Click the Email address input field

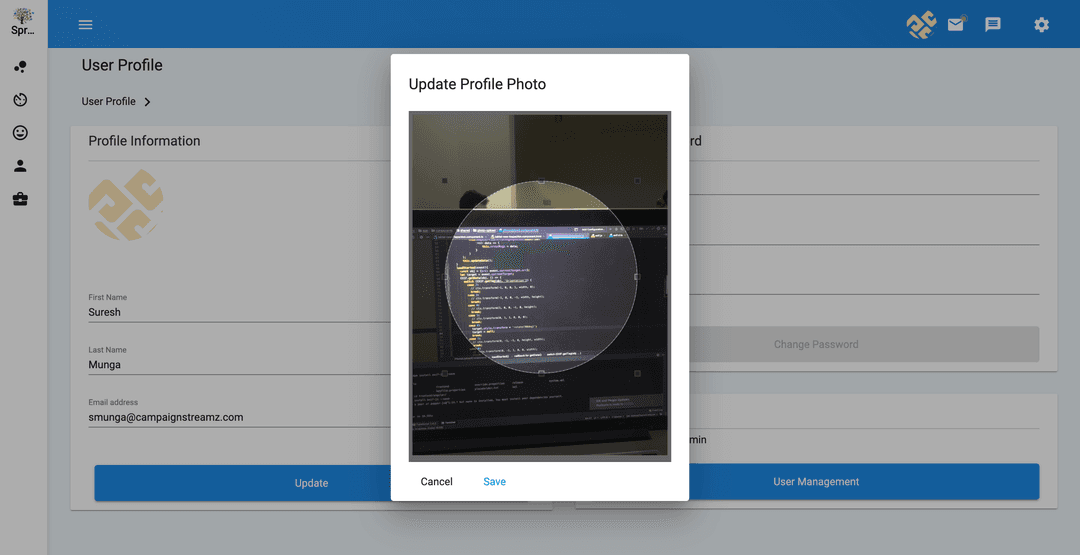pyautogui.click(x=240, y=417)
